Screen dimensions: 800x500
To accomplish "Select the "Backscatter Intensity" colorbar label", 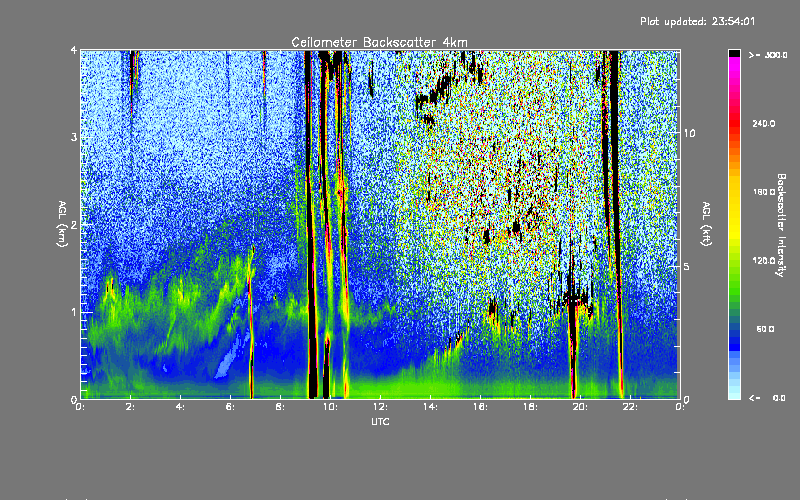I will coord(781,225).
